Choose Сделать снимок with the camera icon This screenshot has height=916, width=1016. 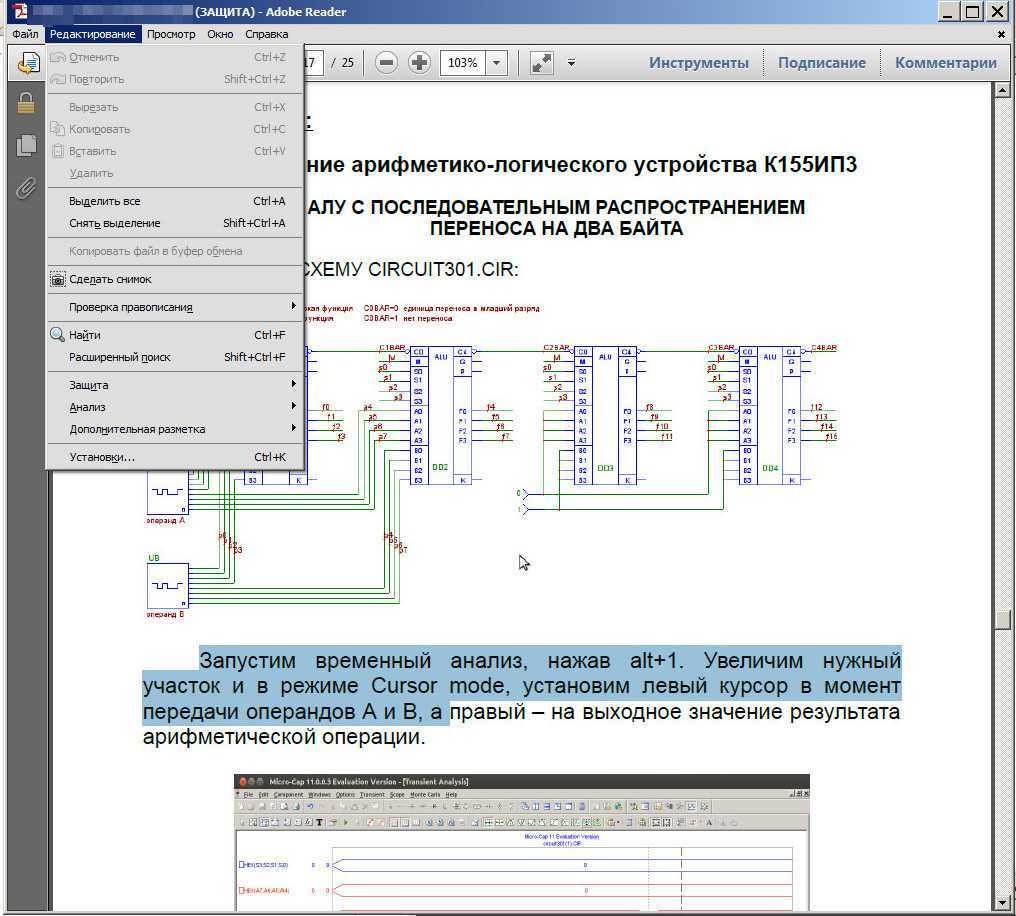coord(110,279)
